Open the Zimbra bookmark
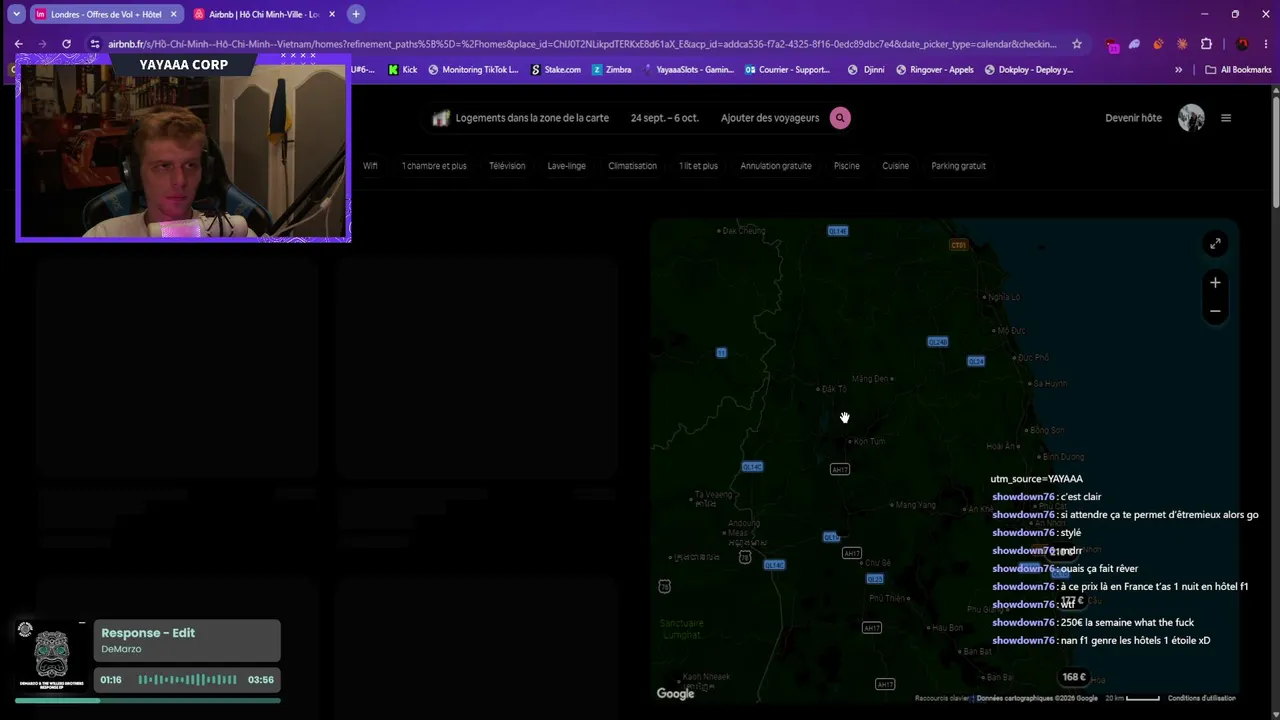This screenshot has width=1280, height=720. pos(612,70)
